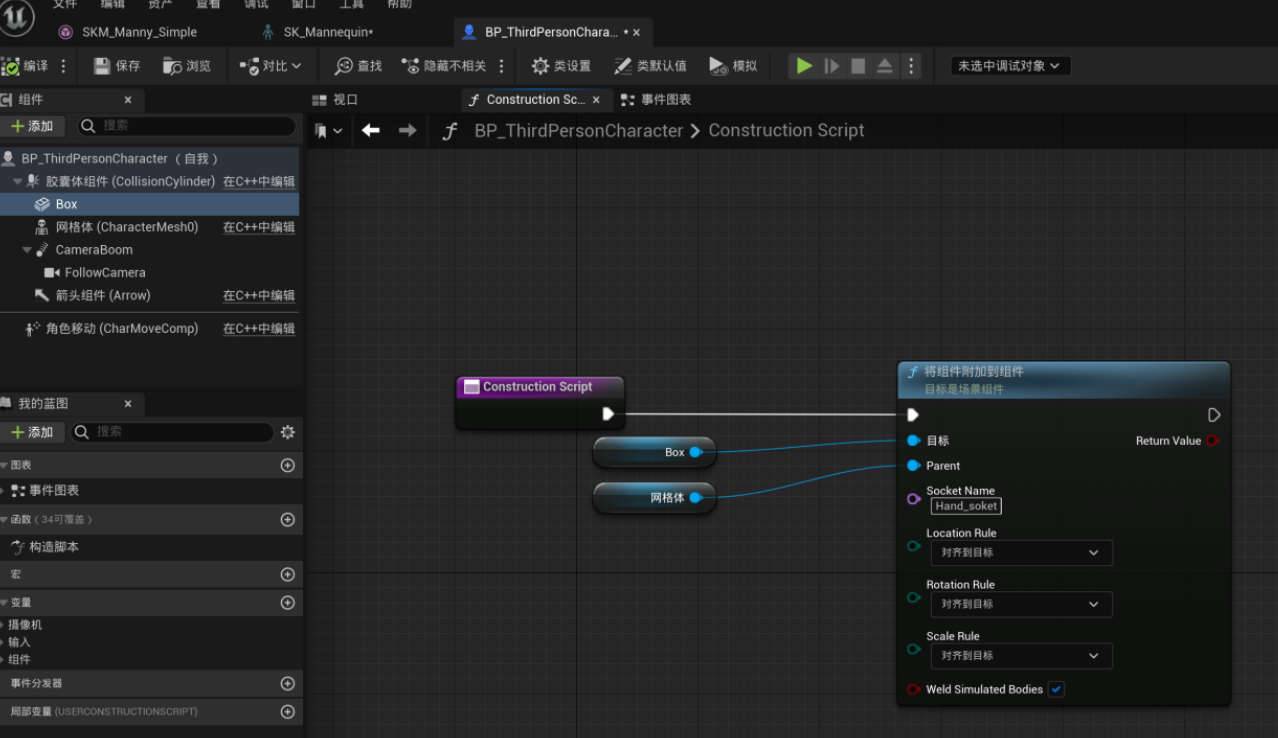Open Class Defaults (类默认值)
Viewport: 1278px width, 738px height.
650,66
